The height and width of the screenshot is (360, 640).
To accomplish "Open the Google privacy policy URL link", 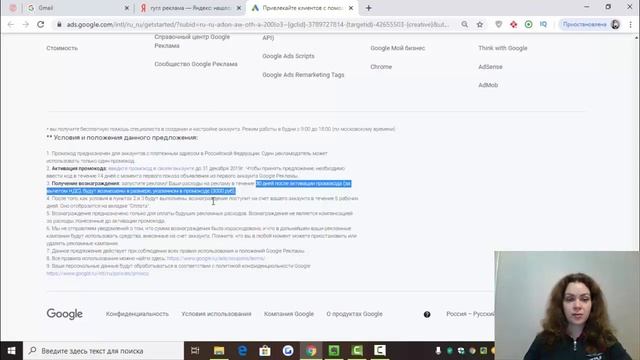I will 98,273.
